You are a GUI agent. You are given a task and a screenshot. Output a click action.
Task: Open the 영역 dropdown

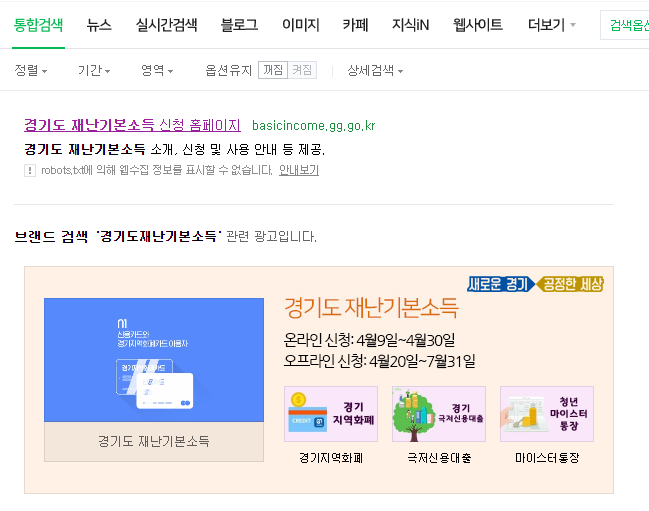pyautogui.click(x=157, y=70)
